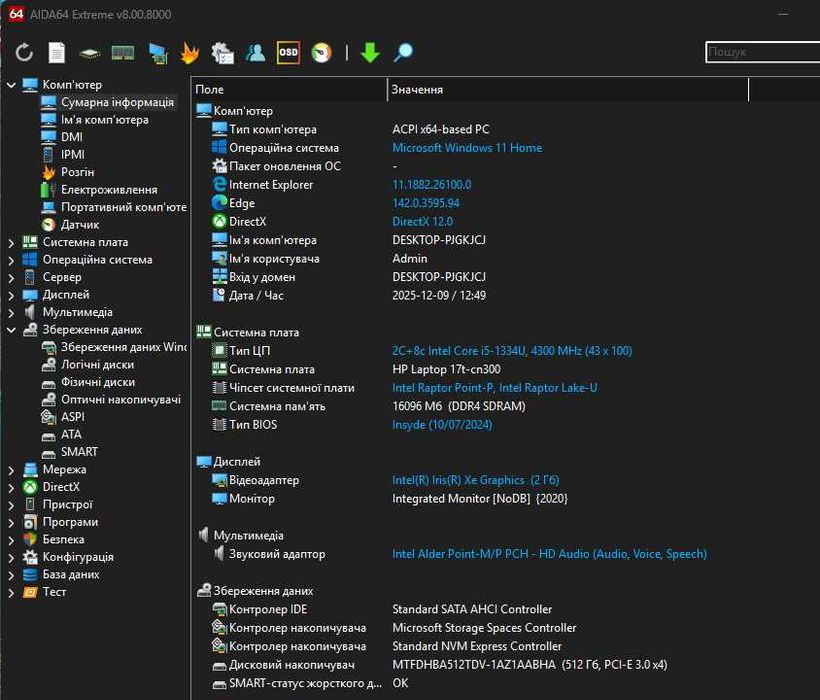
Task: Select the База даних tree item
Action: (x=71, y=575)
